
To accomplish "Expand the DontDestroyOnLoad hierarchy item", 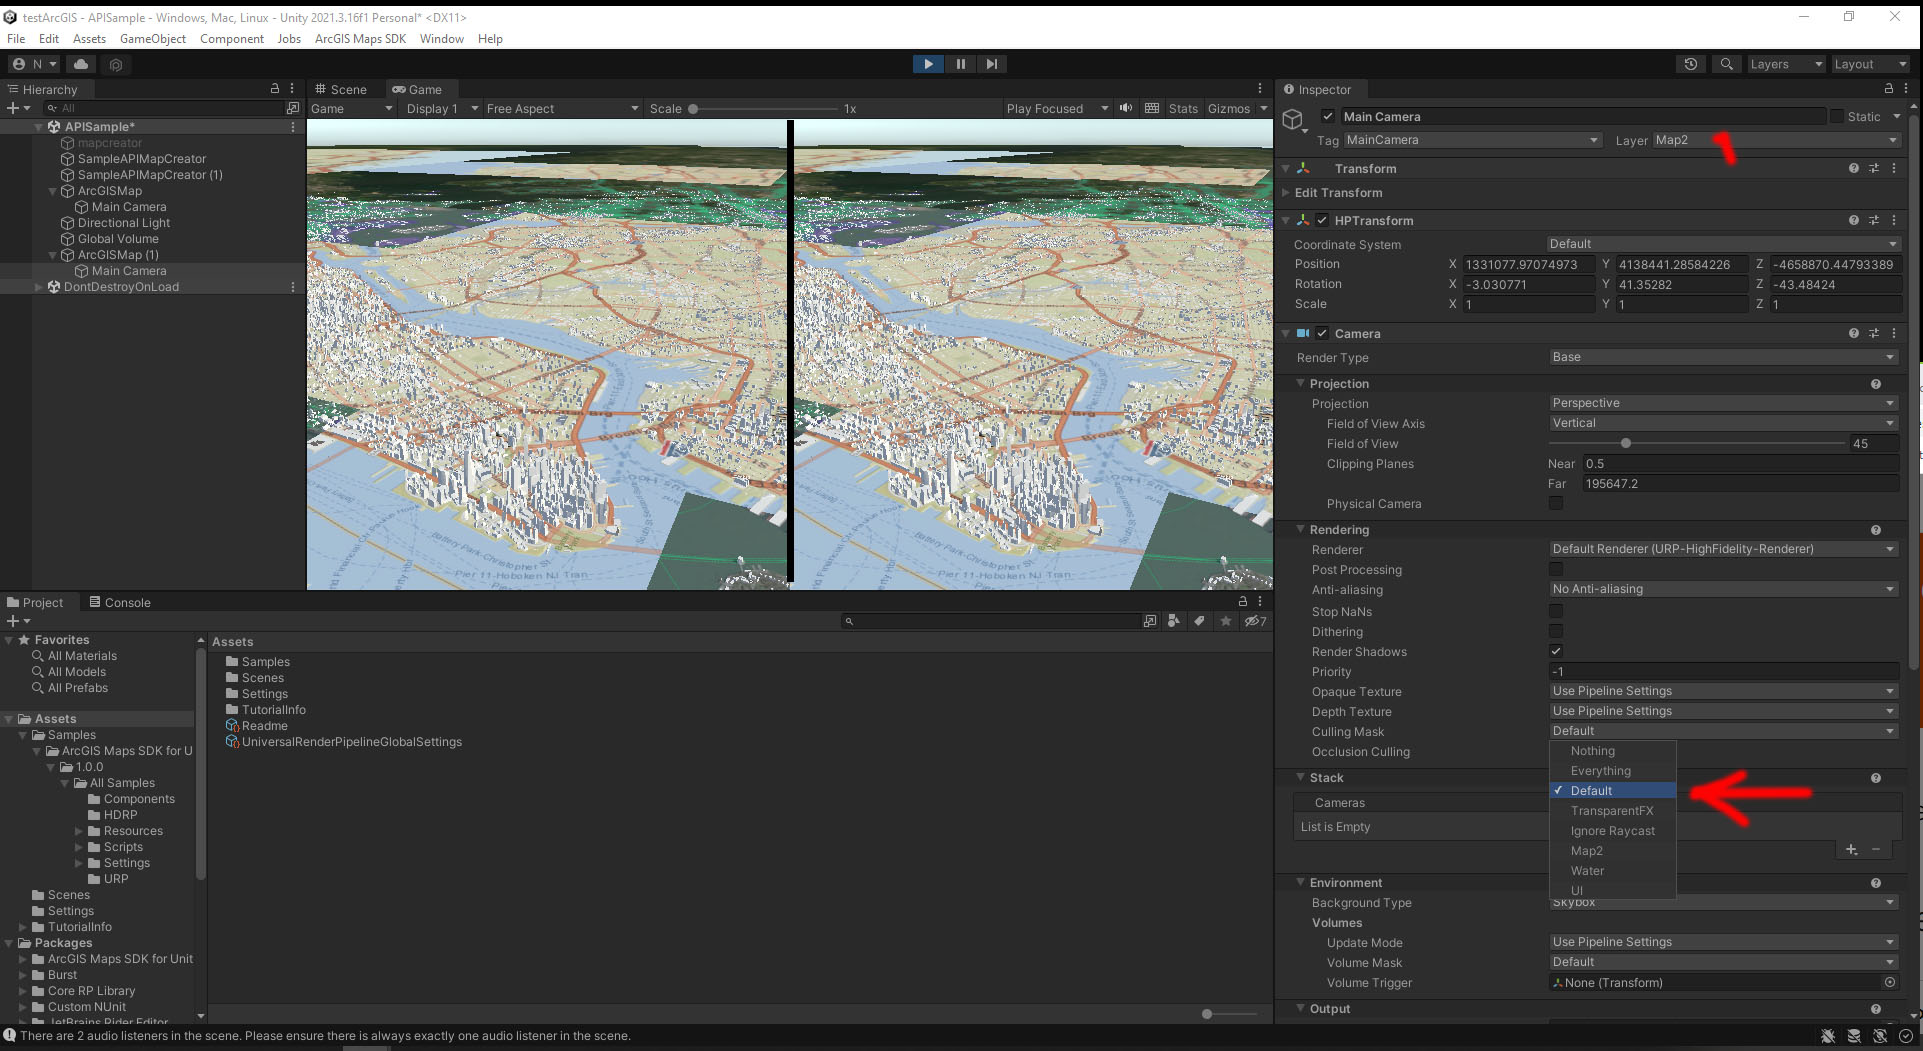I will [39, 287].
